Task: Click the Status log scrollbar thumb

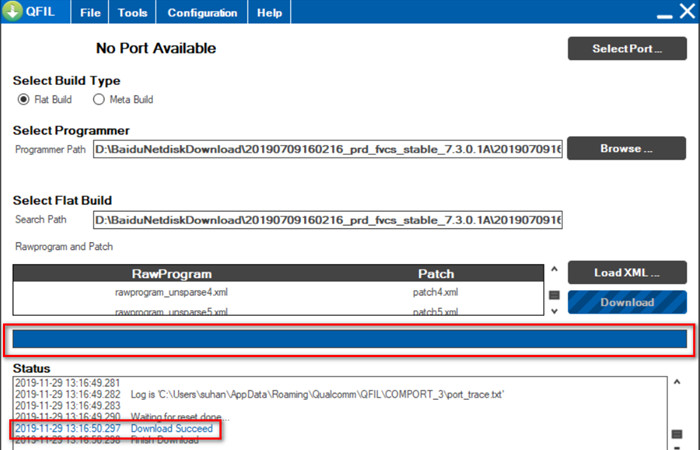Action: point(677,434)
